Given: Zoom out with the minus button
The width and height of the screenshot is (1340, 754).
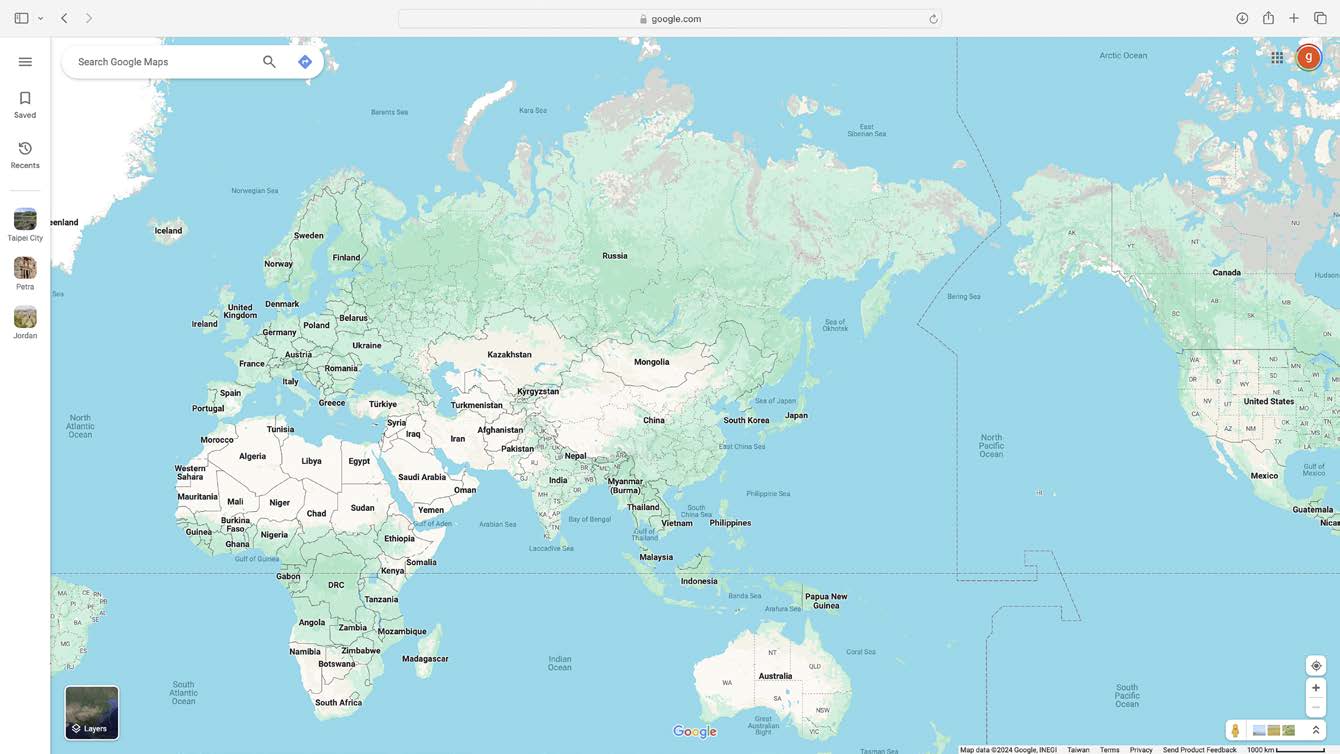Looking at the screenshot, I should [x=1316, y=708].
